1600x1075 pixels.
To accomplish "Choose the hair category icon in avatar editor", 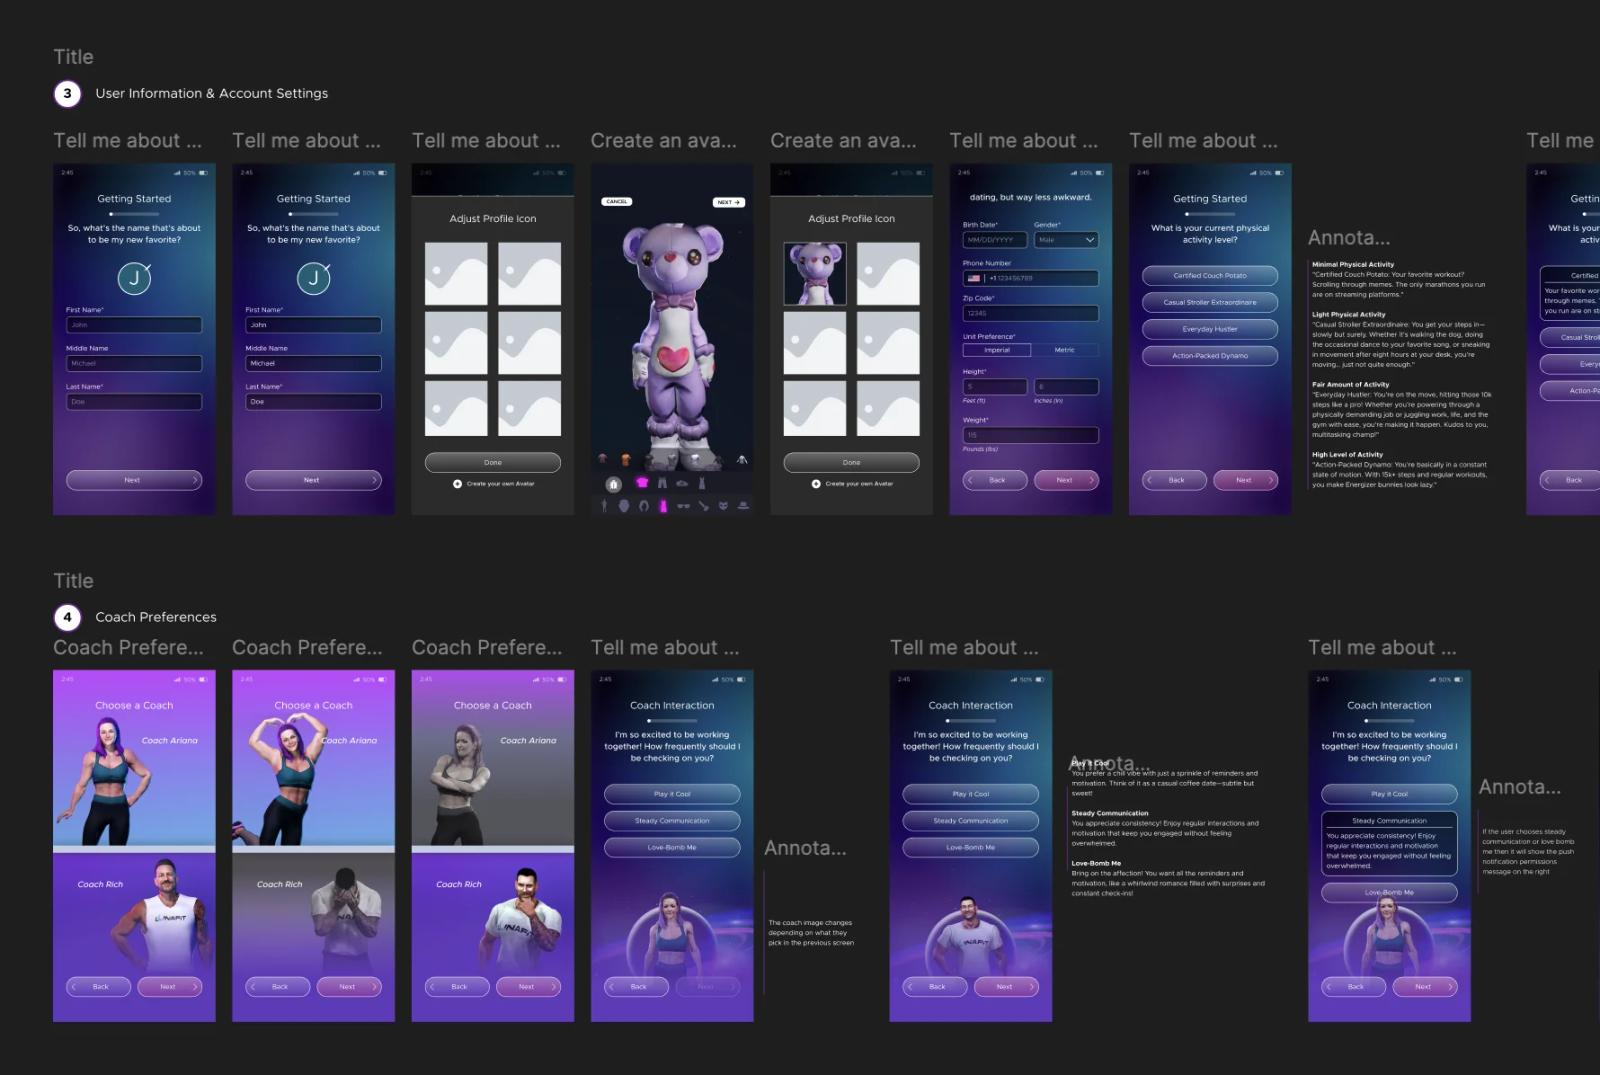I will [644, 506].
